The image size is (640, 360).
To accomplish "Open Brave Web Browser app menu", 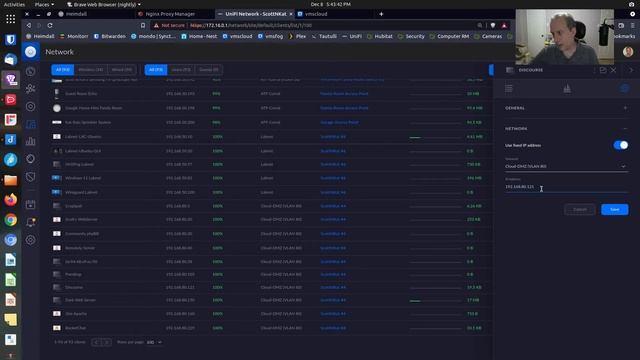I will [104, 4].
